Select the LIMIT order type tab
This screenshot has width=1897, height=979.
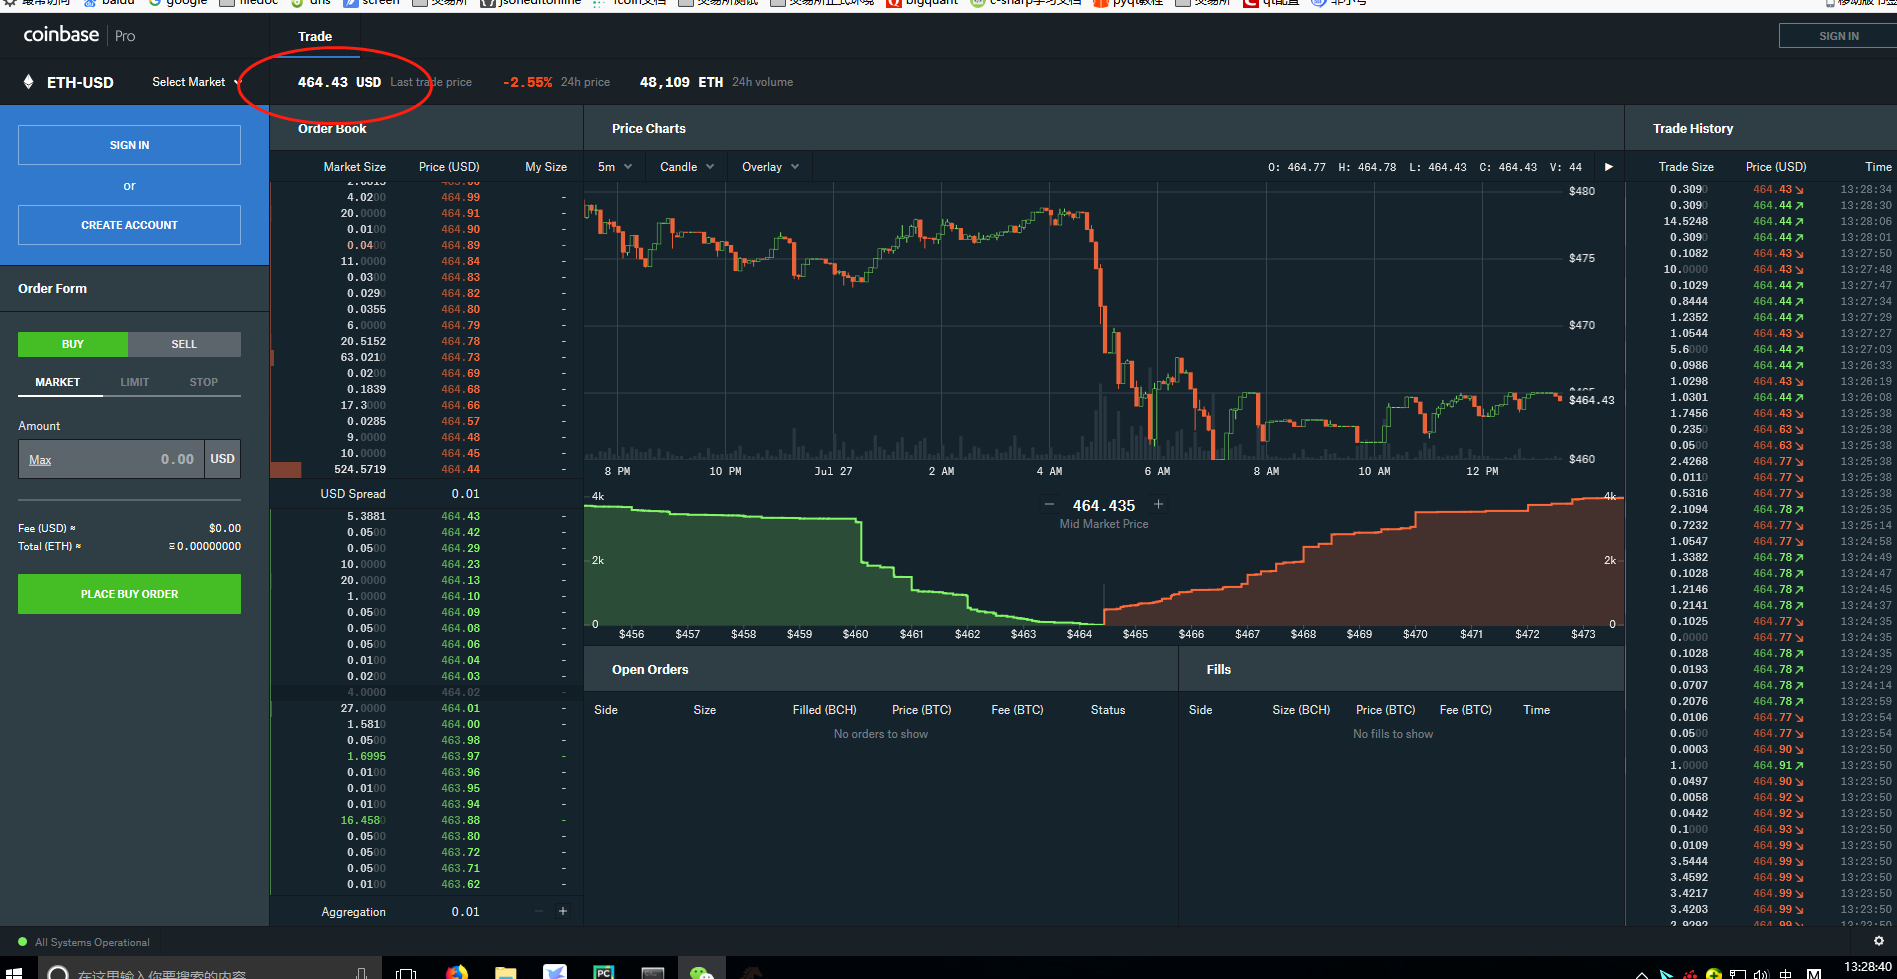135,382
